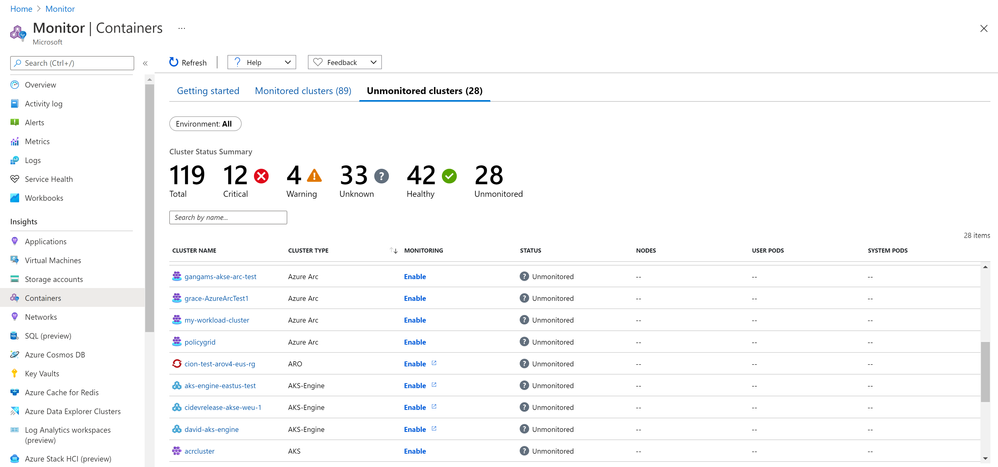Open the acrcluster cluster link

coord(199,451)
